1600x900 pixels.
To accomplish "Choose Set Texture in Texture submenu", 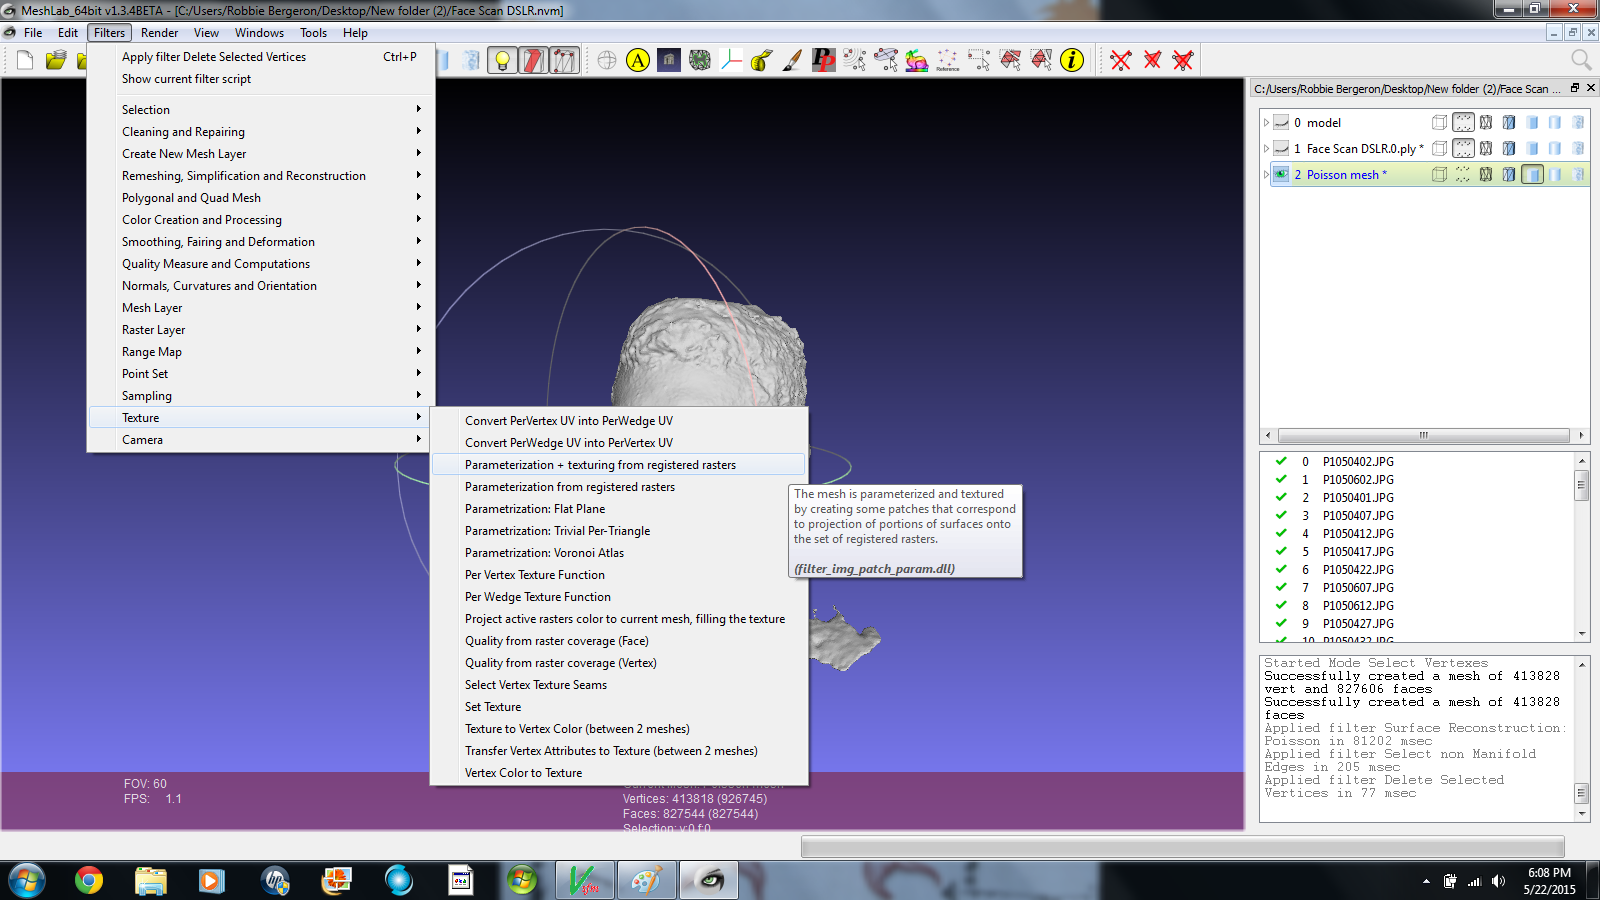I will click(618, 707).
